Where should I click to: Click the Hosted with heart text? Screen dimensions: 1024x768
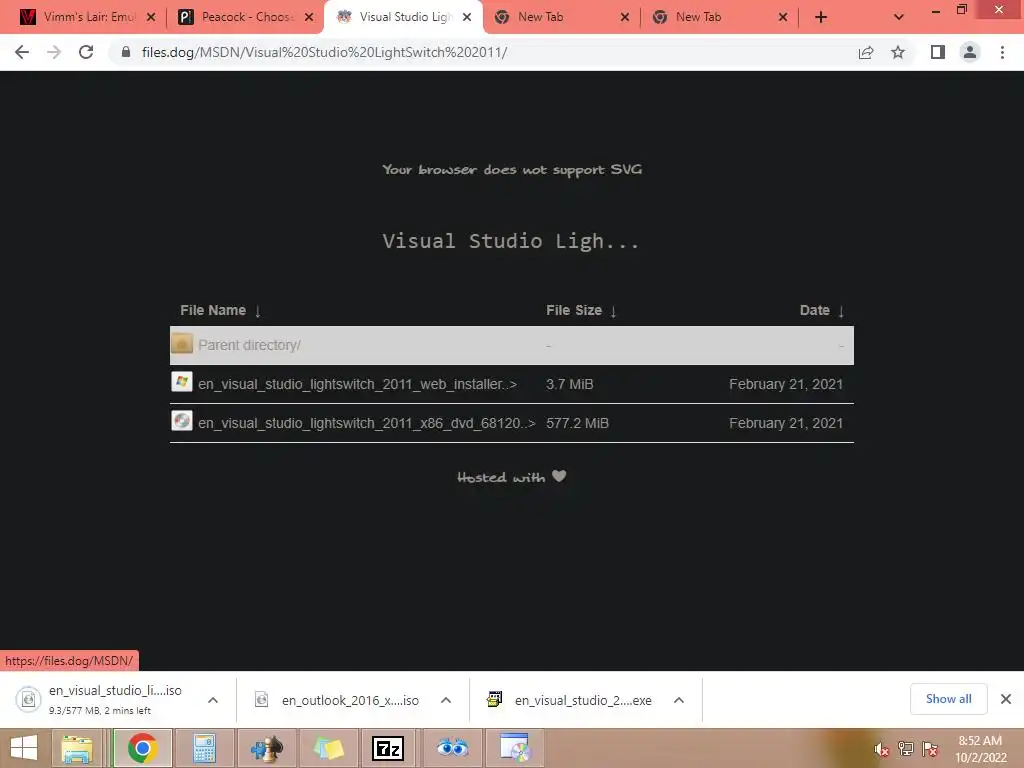[x=511, y=477]
